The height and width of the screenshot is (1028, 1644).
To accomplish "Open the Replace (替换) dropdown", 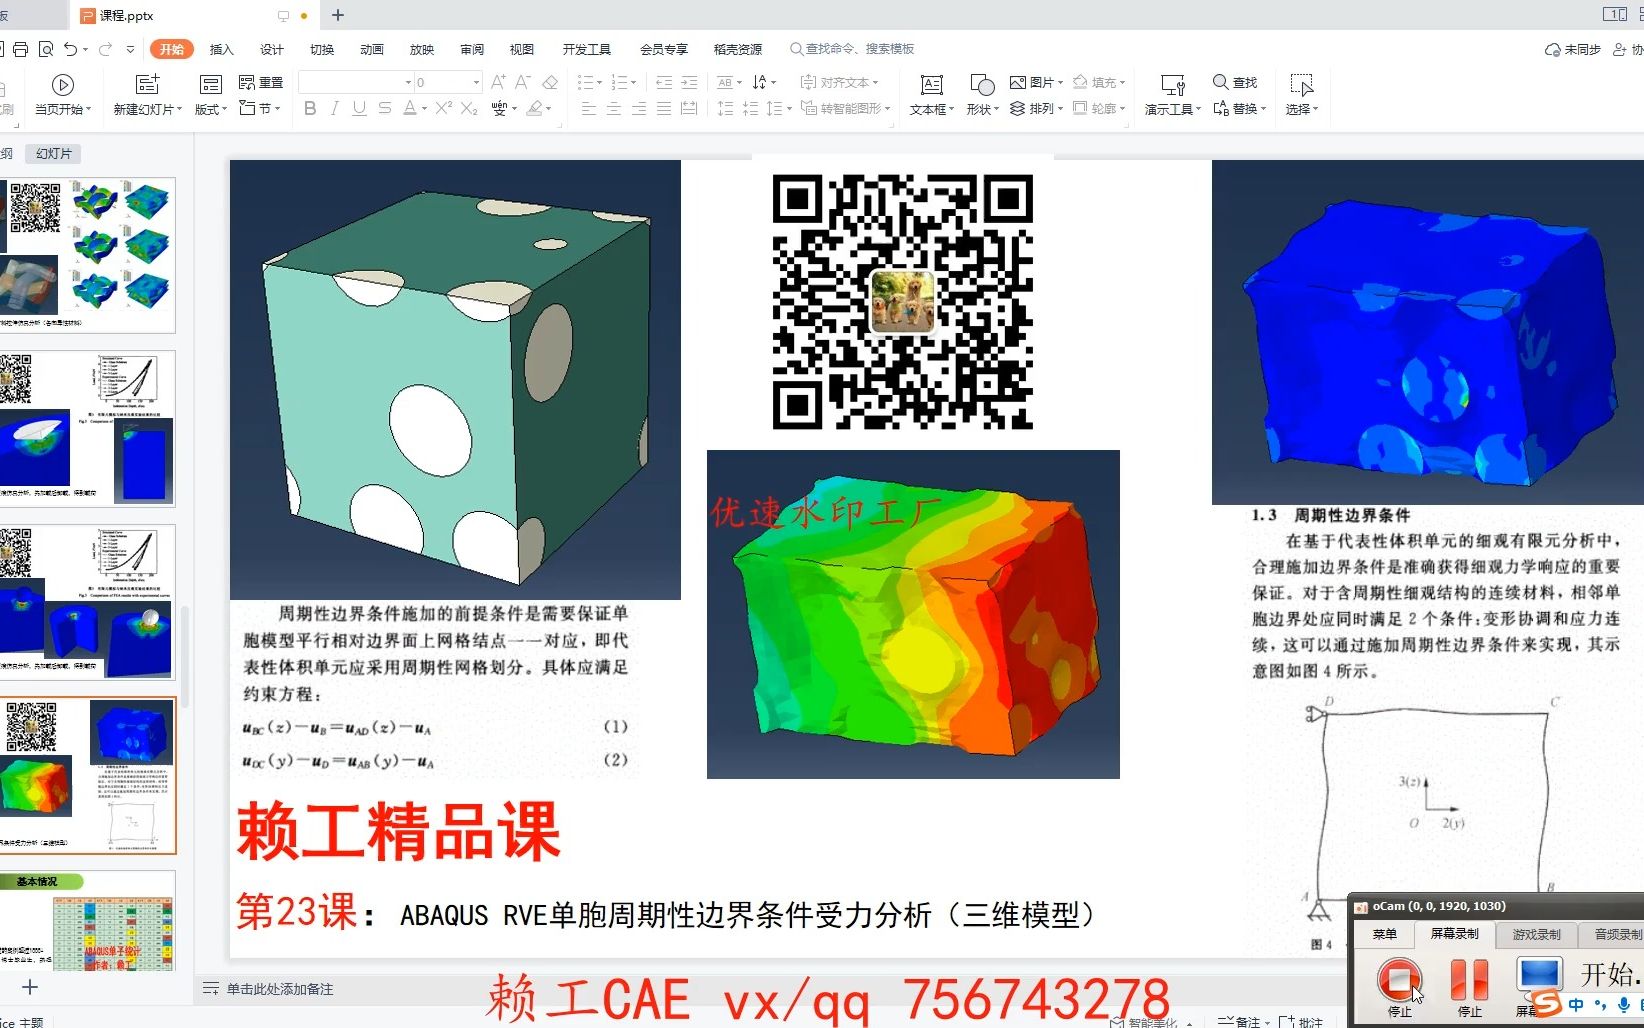I will point(1240,108).
